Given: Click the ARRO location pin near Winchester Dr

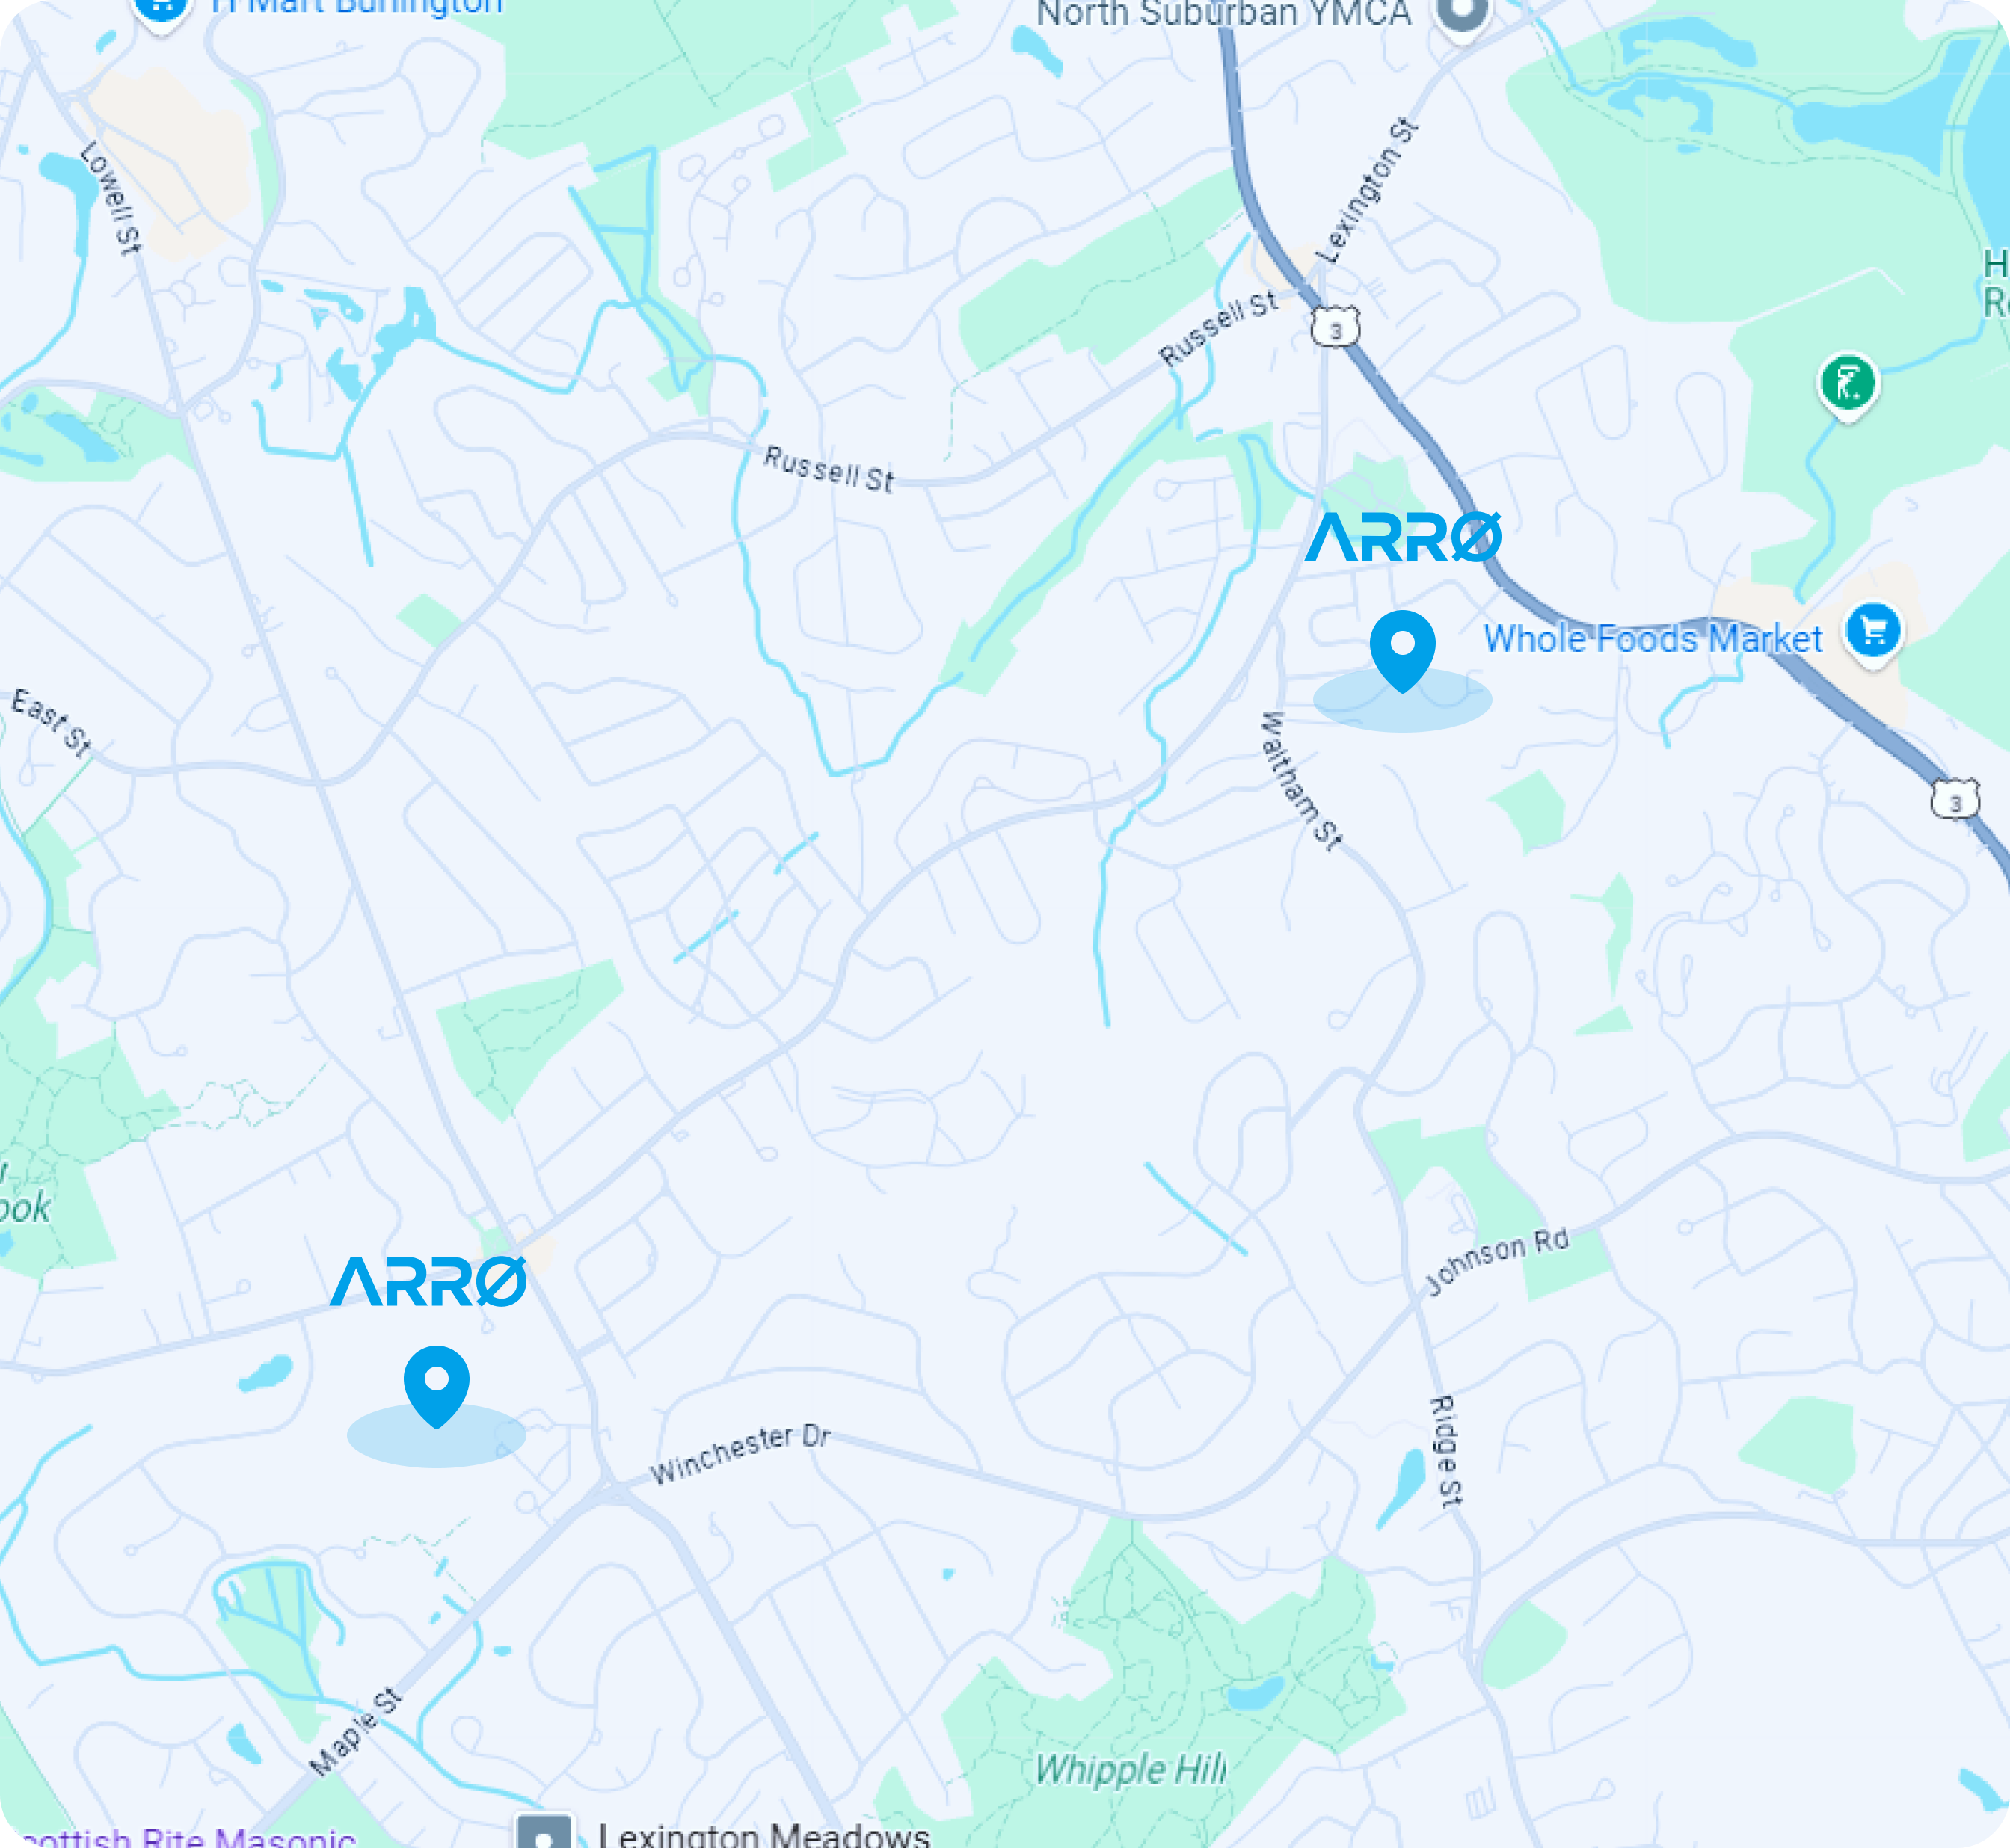Looking at the screenshot, I should (x=436, y=1386).
